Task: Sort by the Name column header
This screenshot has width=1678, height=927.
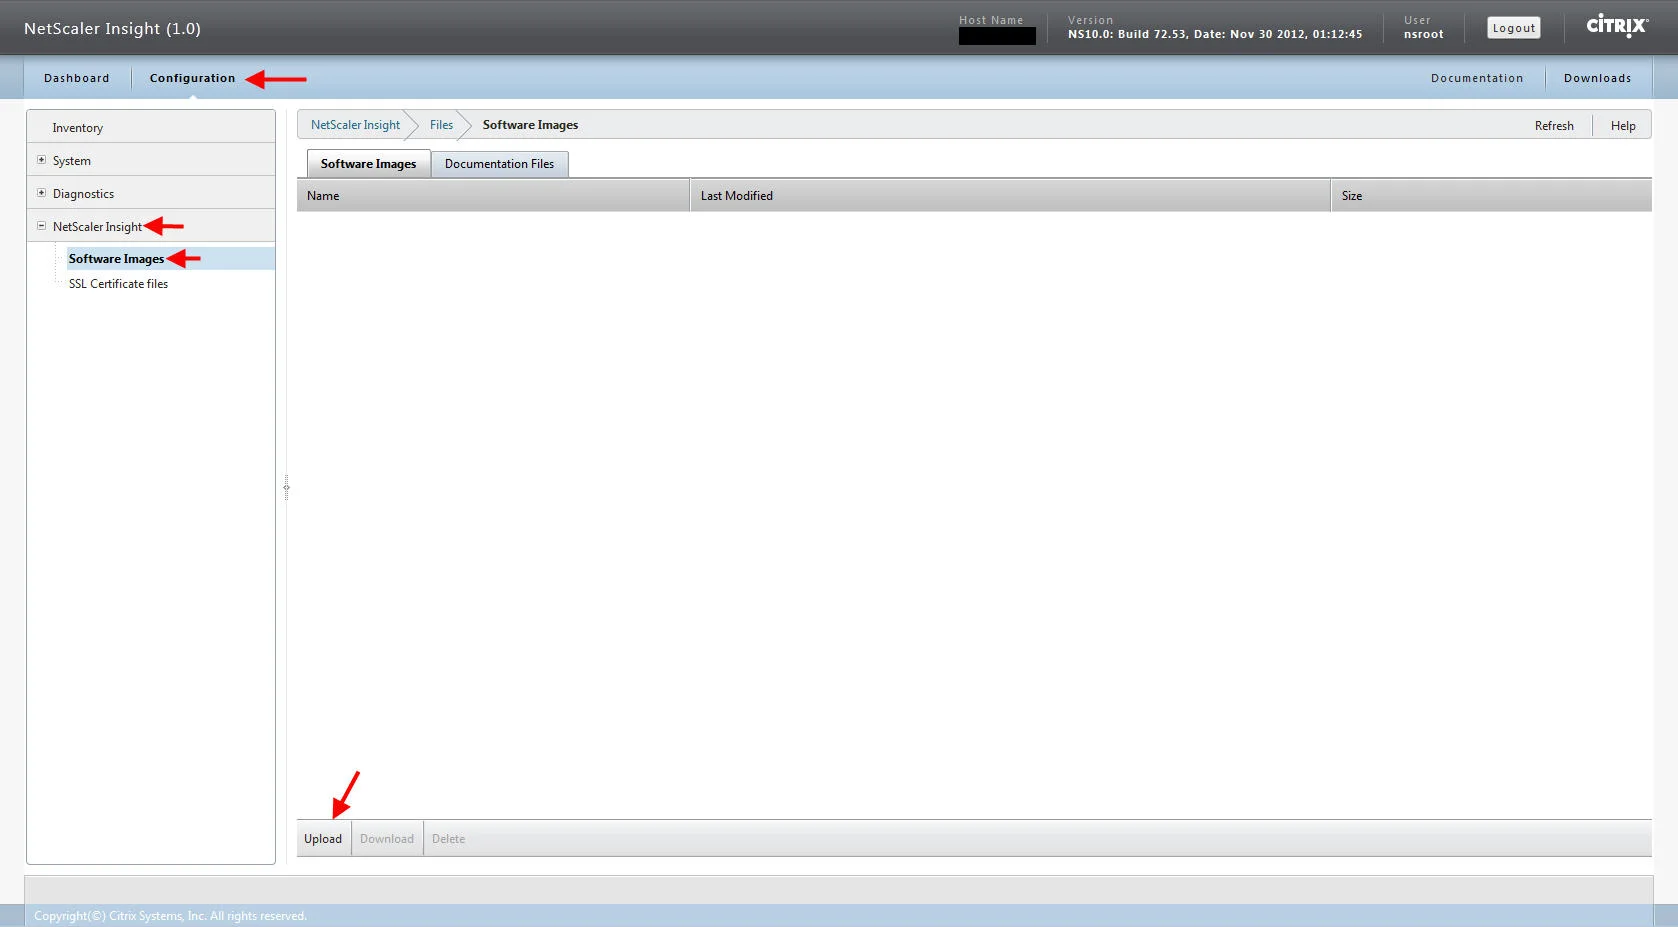Action: 493,196
